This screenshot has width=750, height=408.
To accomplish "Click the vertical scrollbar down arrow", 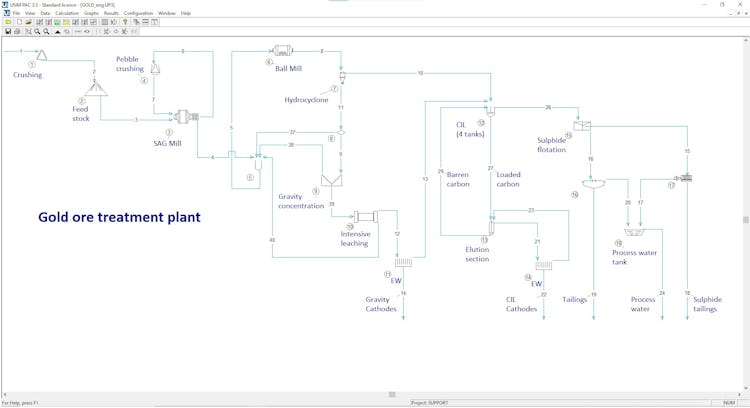I will [x=745, y=389].
